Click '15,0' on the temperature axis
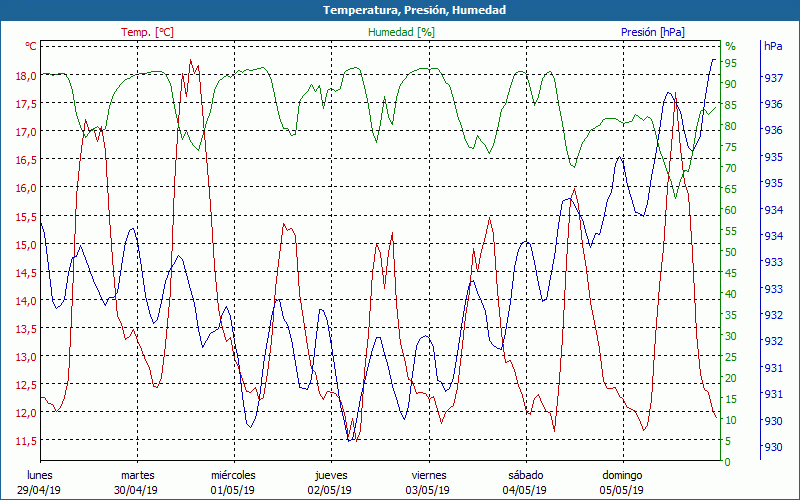Viewport: 800px width, 500px height. tap(26, 244)
